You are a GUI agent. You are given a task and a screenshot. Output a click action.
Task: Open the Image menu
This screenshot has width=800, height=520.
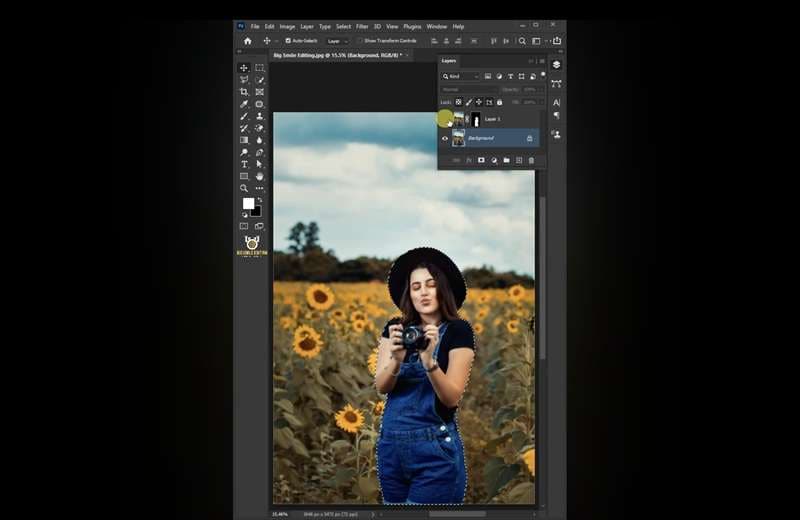tap(287, 27)
